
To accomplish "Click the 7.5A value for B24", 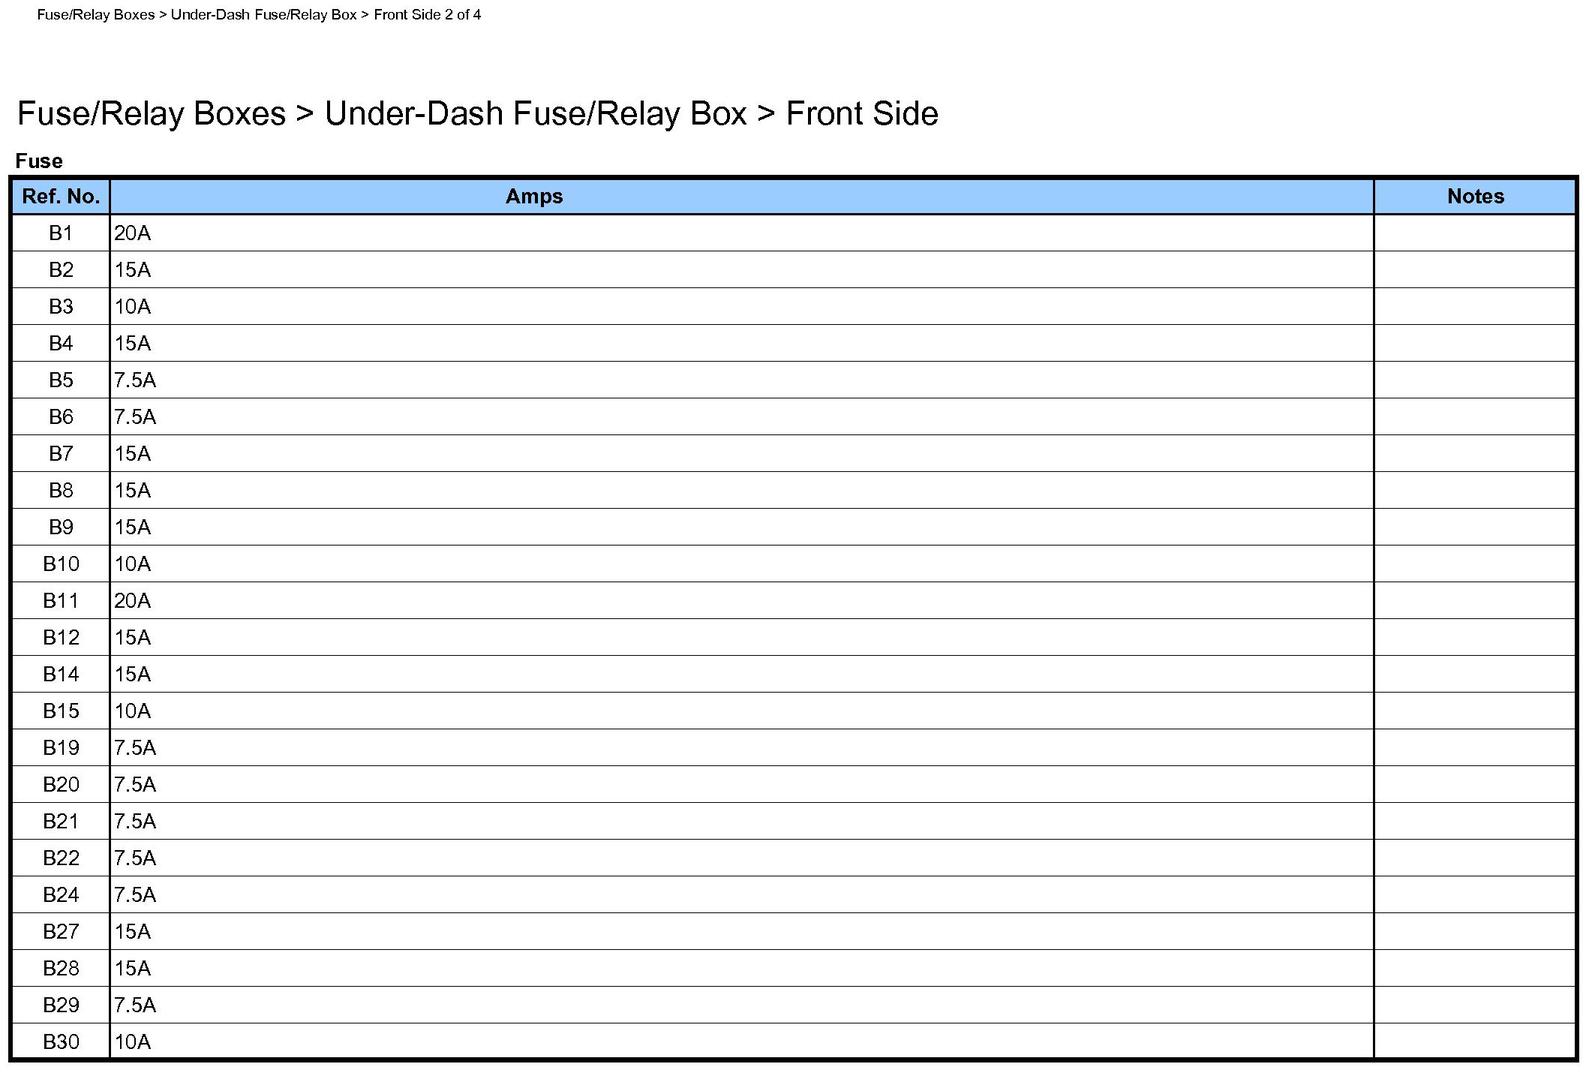I will (135, 895).
